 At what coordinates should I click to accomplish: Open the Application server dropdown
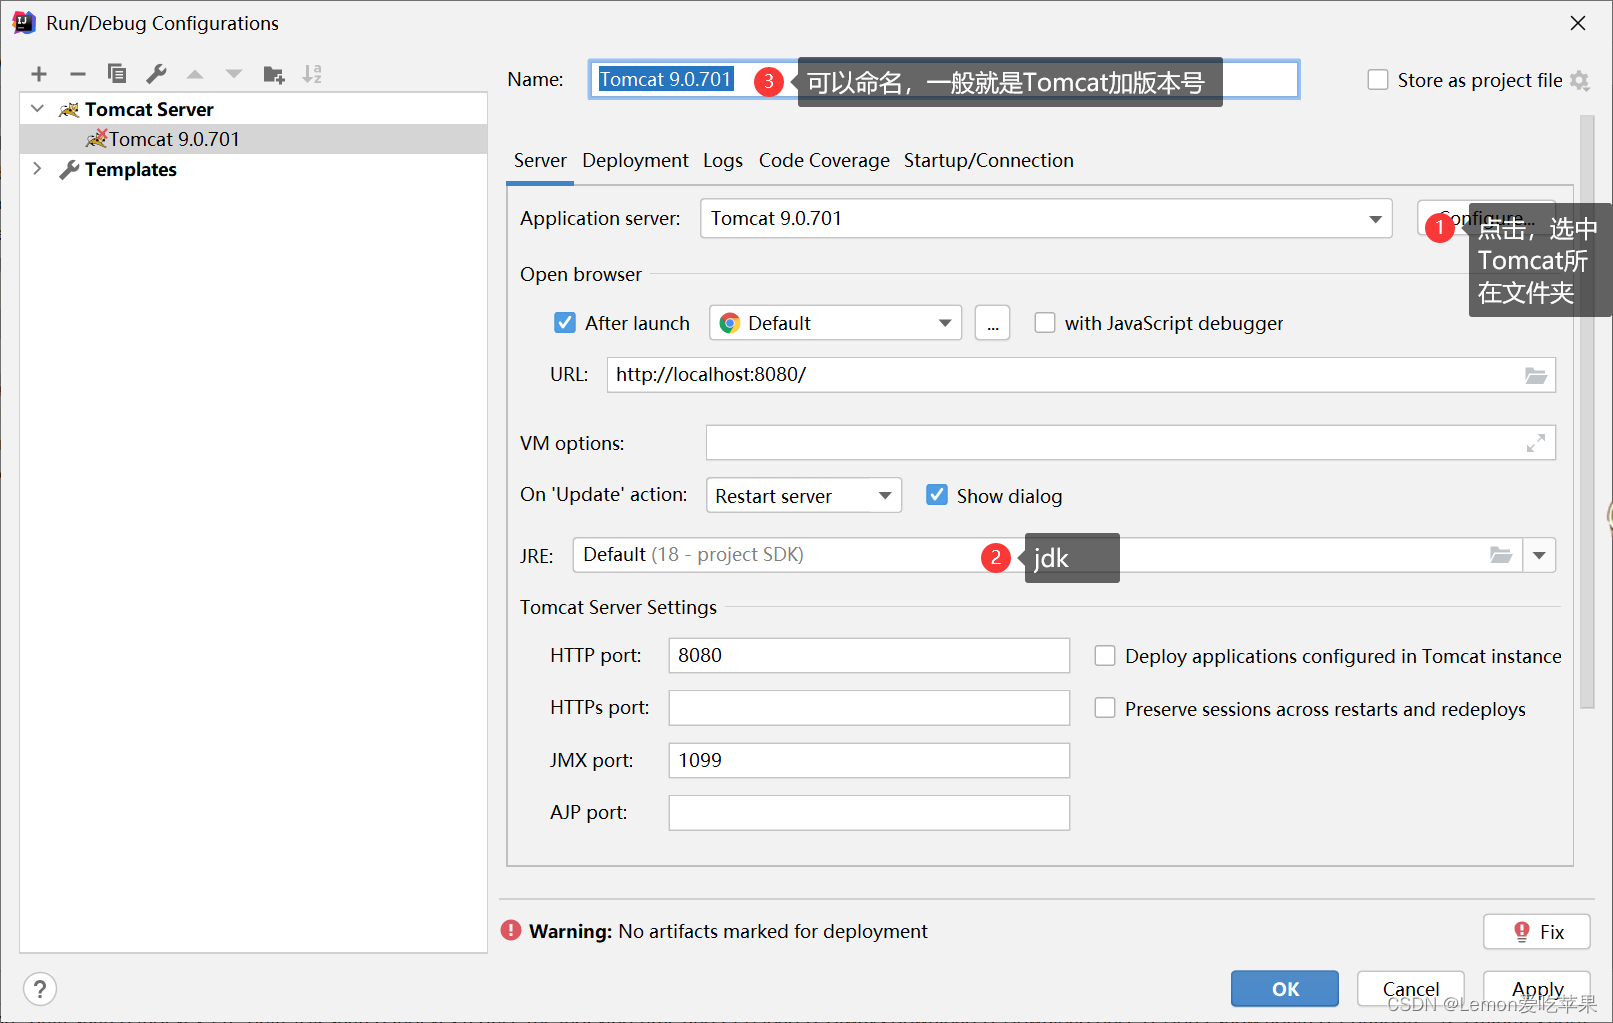pyautogui.click(x=1046, y=218)
